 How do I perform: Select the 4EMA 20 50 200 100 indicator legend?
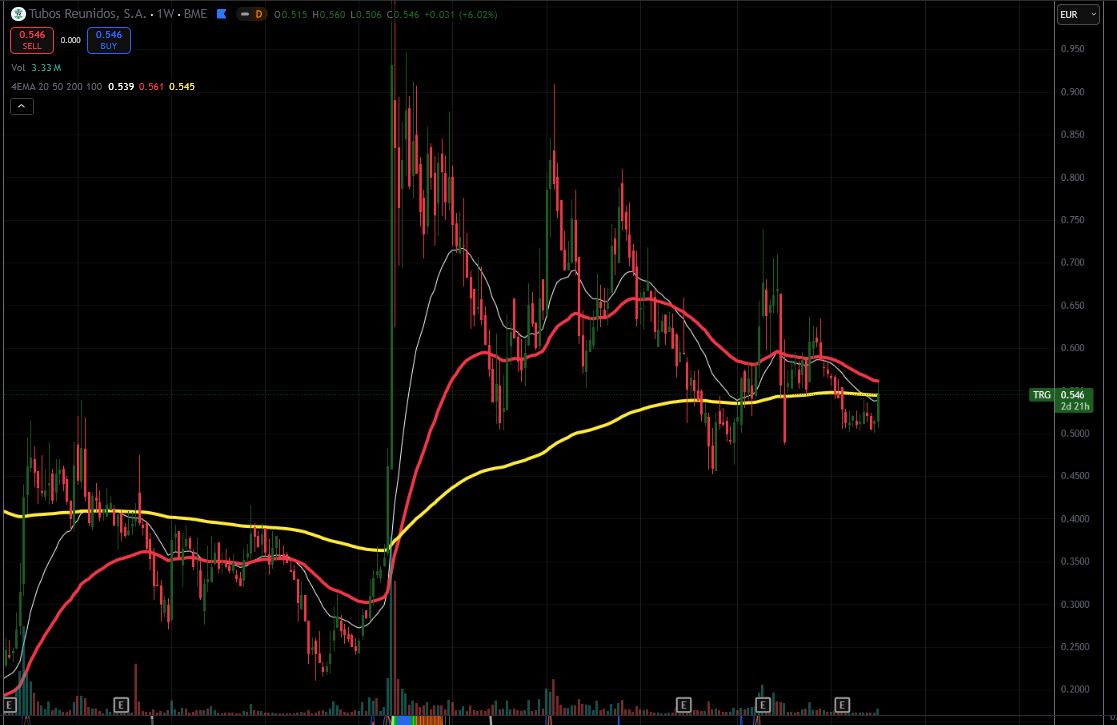[x=57, y=86]
